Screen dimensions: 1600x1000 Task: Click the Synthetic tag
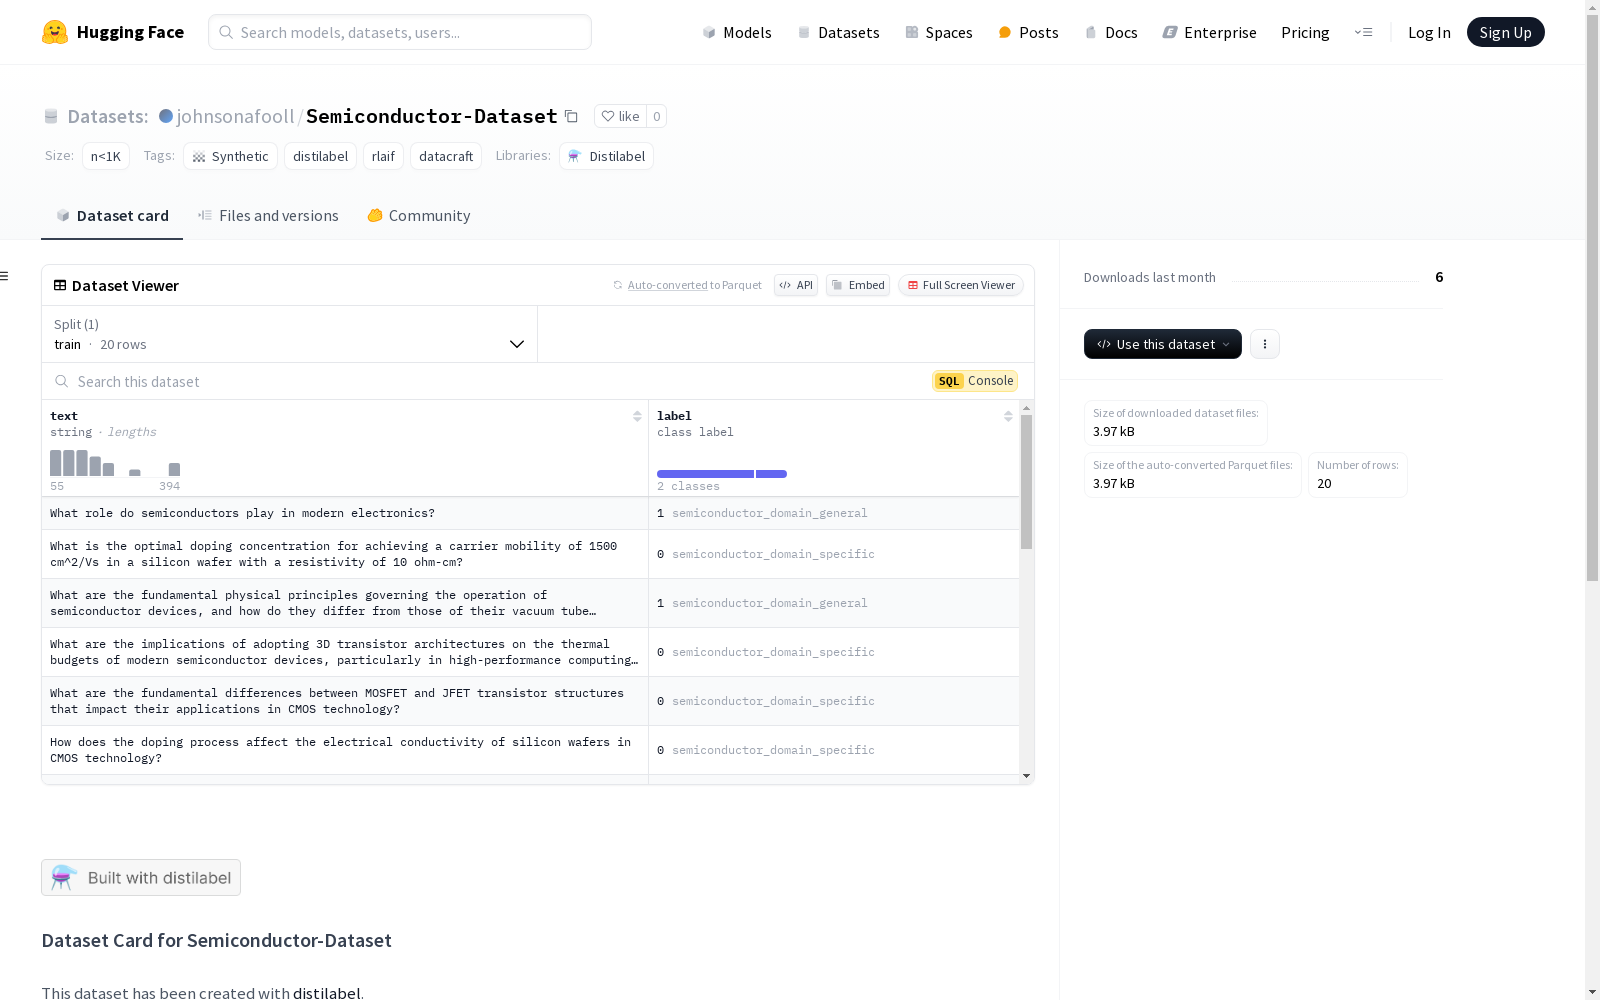coord(230,156)
